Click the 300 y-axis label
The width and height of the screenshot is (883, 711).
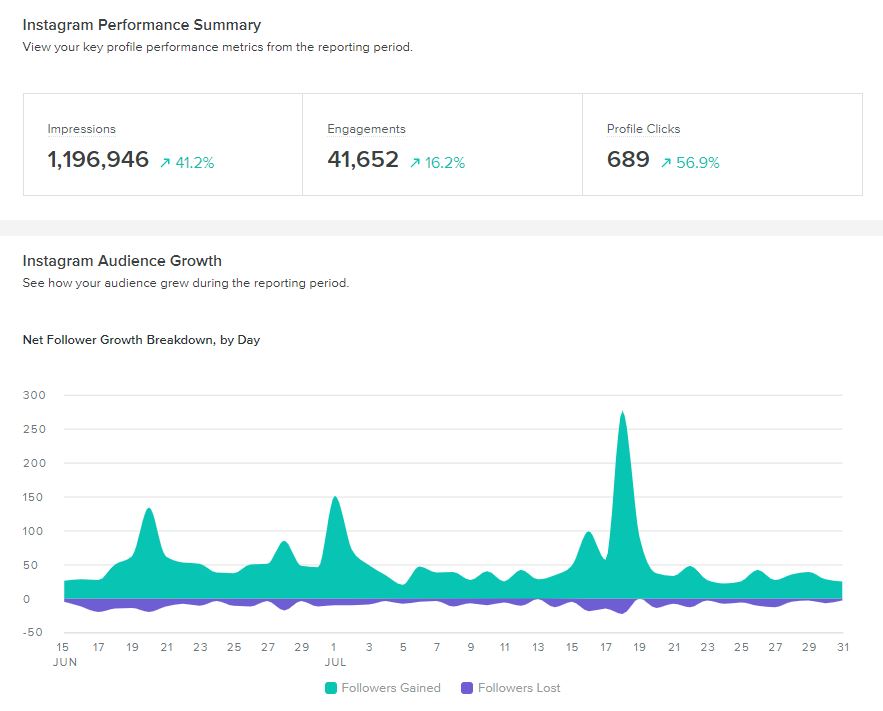[x=34, y=395]
